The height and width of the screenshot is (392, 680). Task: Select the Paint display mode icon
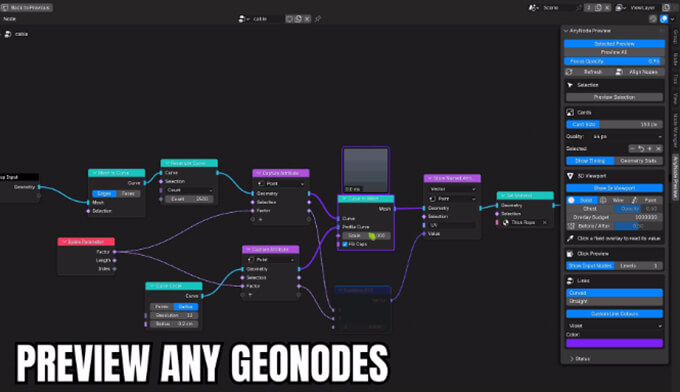[634, 200]
